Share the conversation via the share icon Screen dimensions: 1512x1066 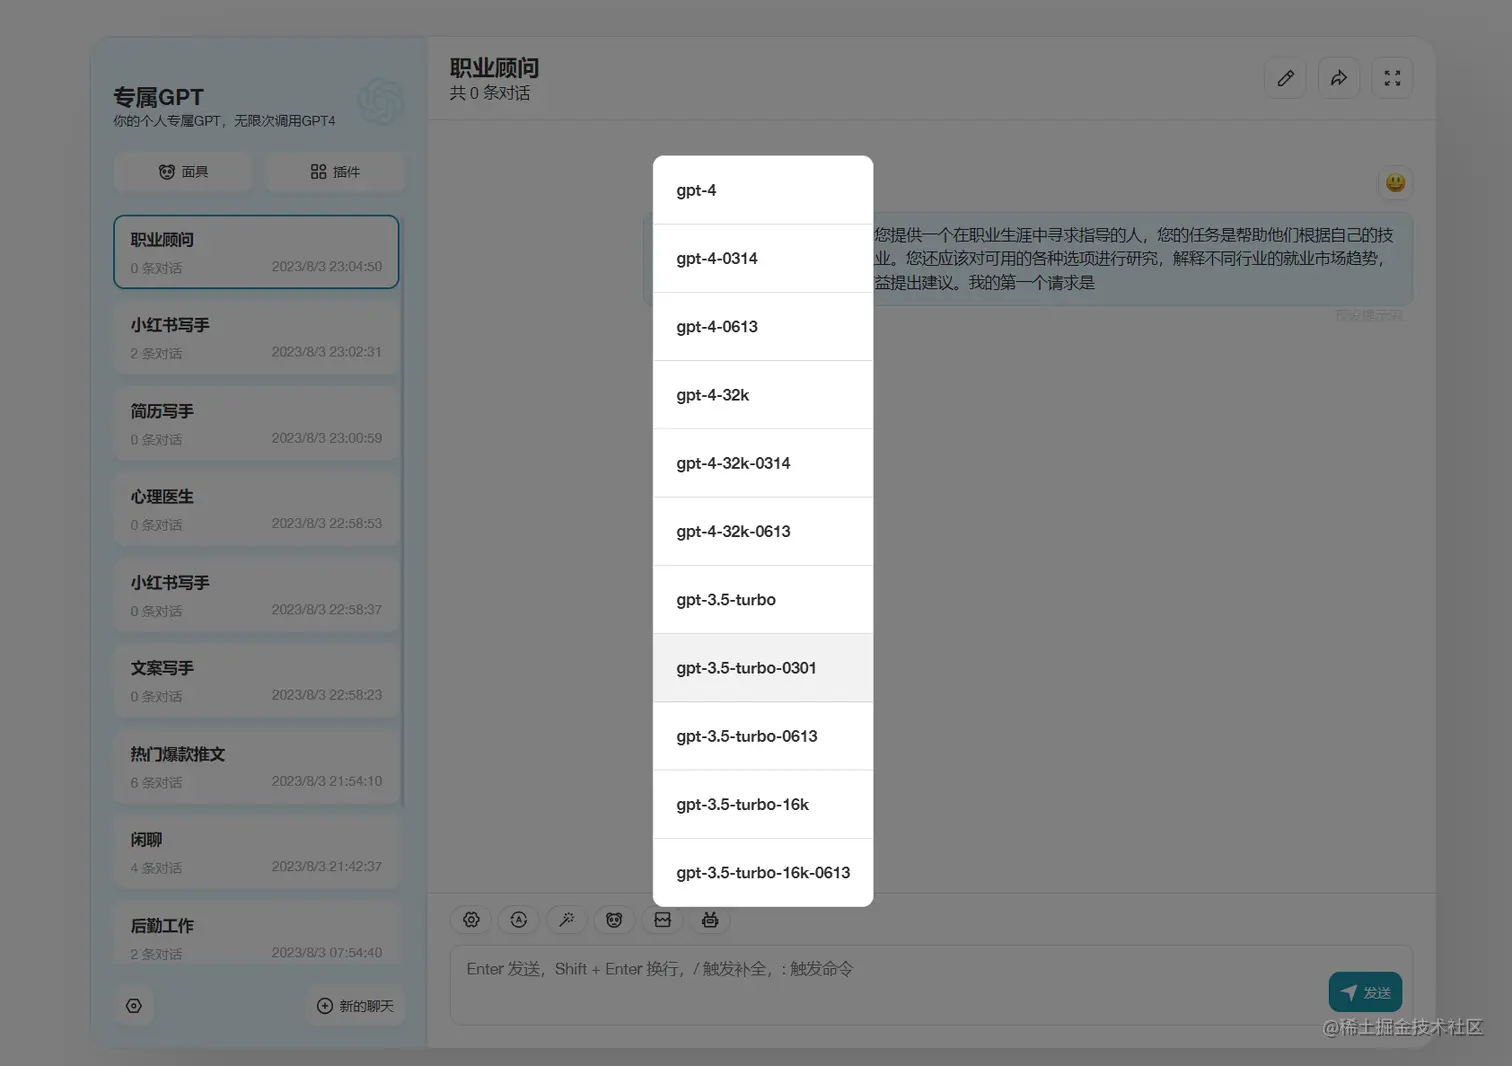pos(1338,77)
